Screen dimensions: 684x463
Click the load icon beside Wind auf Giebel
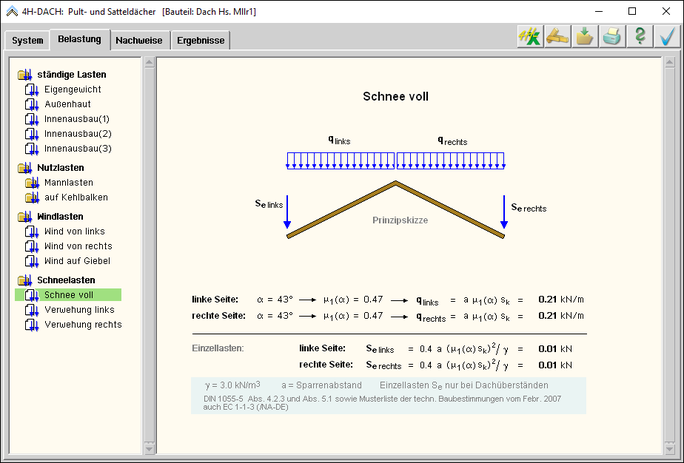31,261
